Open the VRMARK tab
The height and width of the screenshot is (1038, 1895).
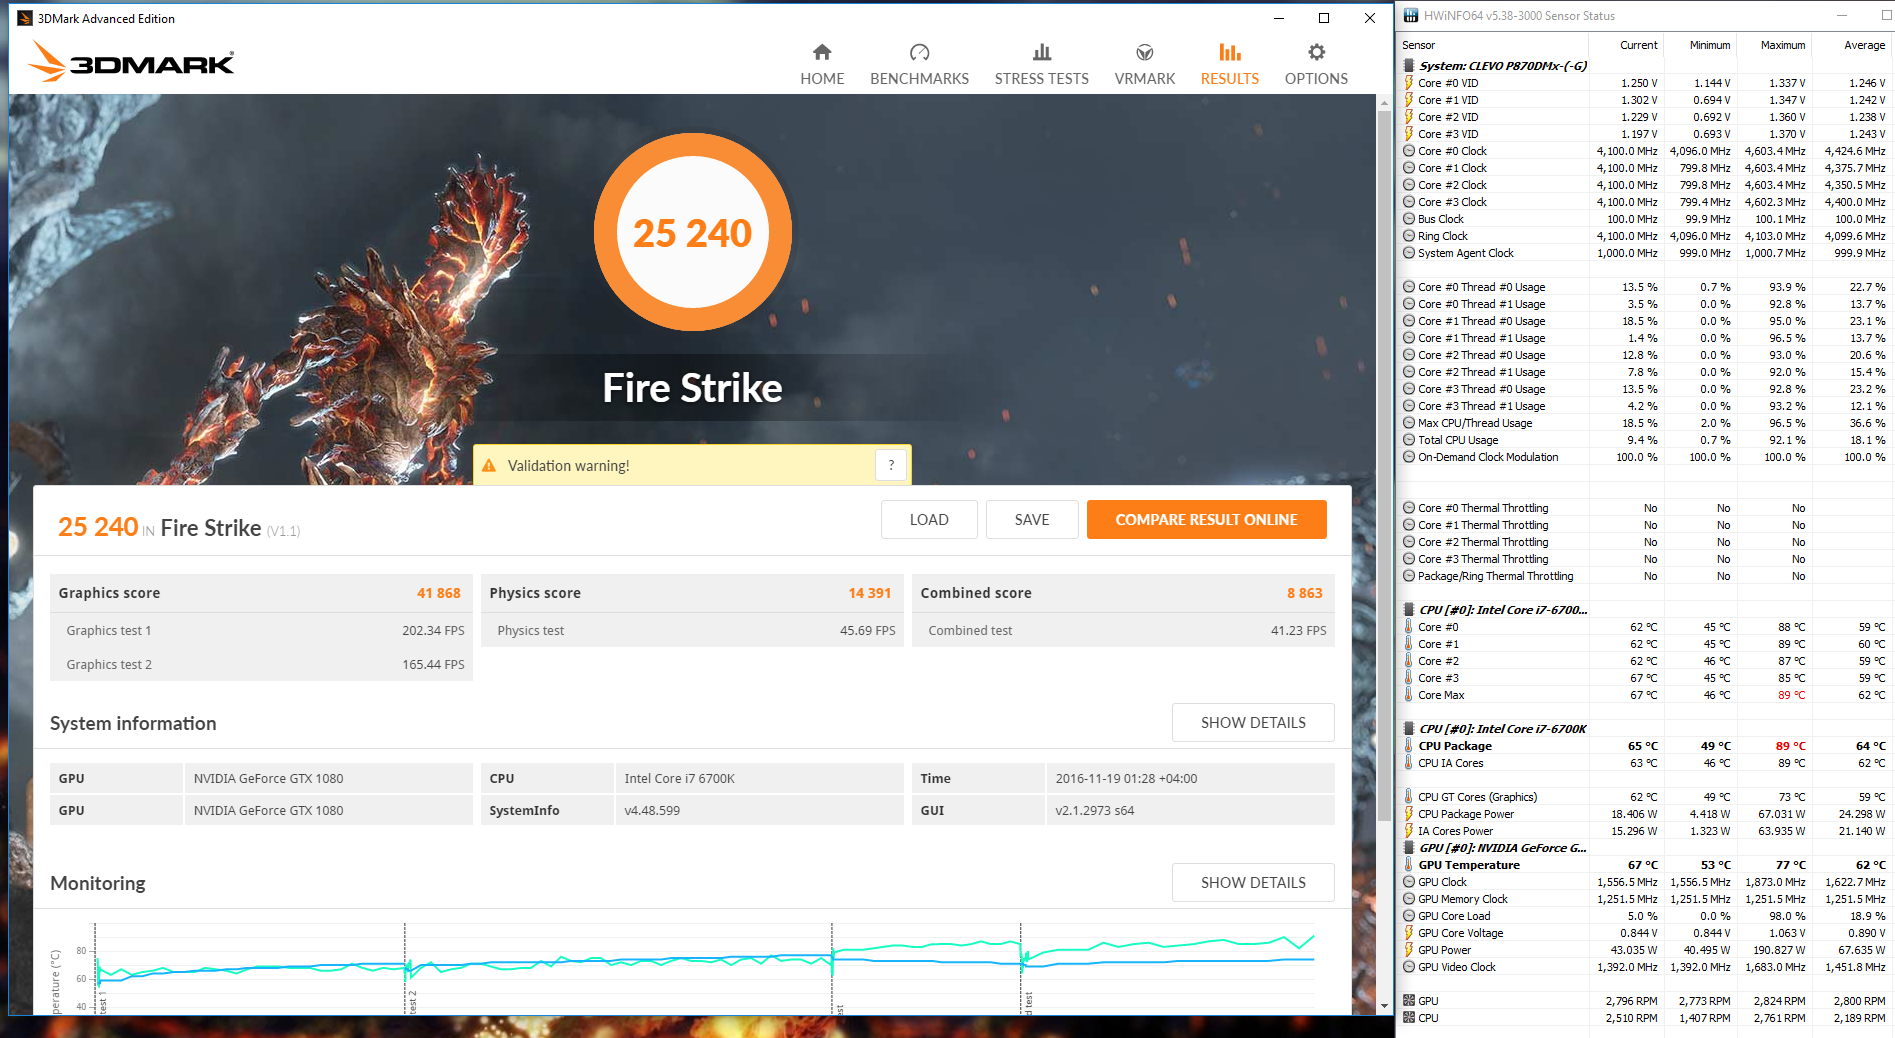[1145, 65]
